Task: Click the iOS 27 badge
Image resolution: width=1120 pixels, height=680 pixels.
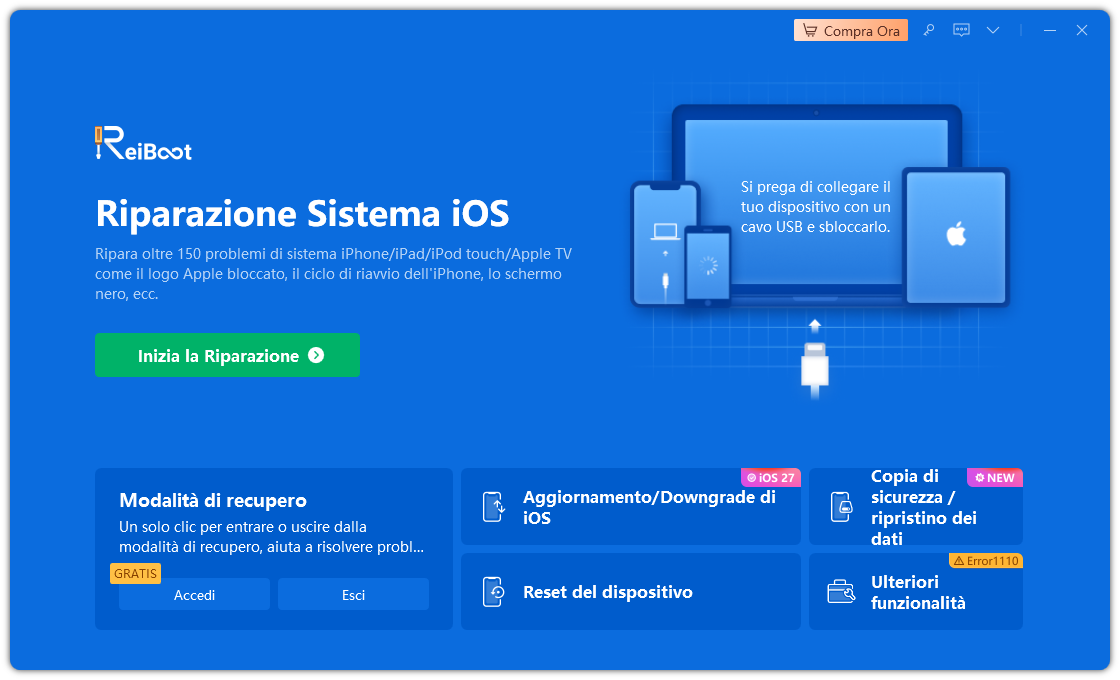Action: coord(771,478)
